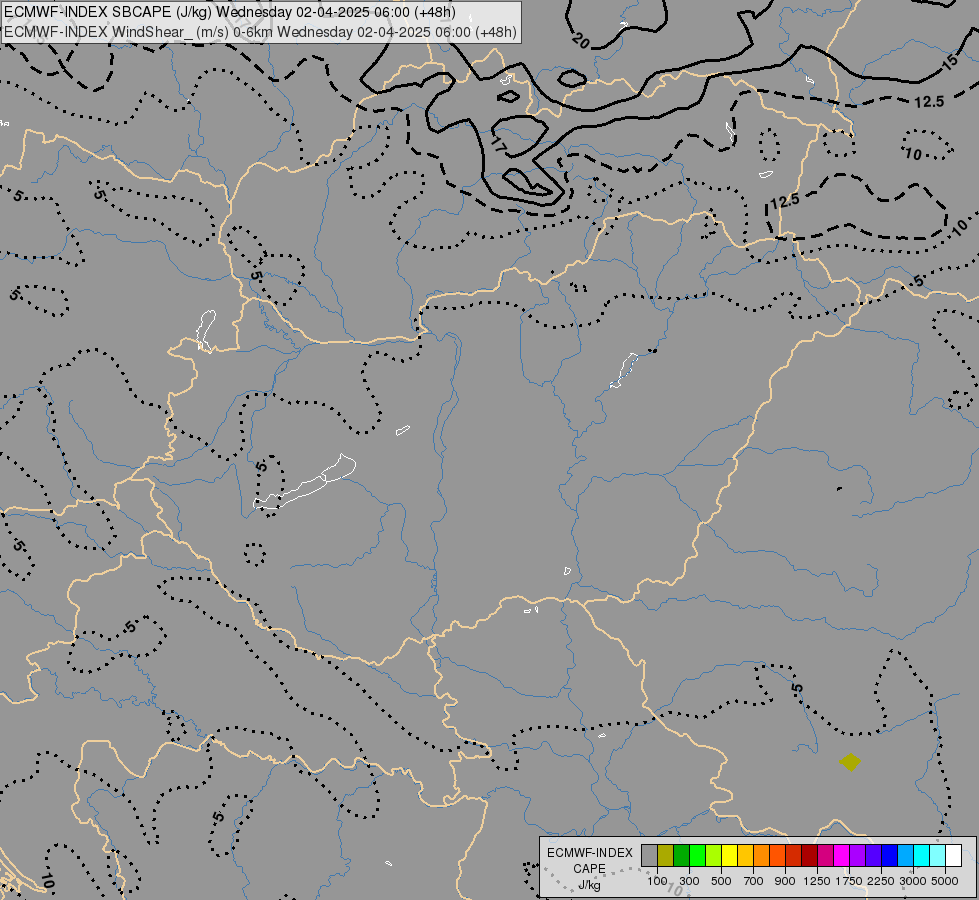This screenshot has width=979, height=900.
Task: Click the SBCAPE title line
Action: (x=230, y=12)
